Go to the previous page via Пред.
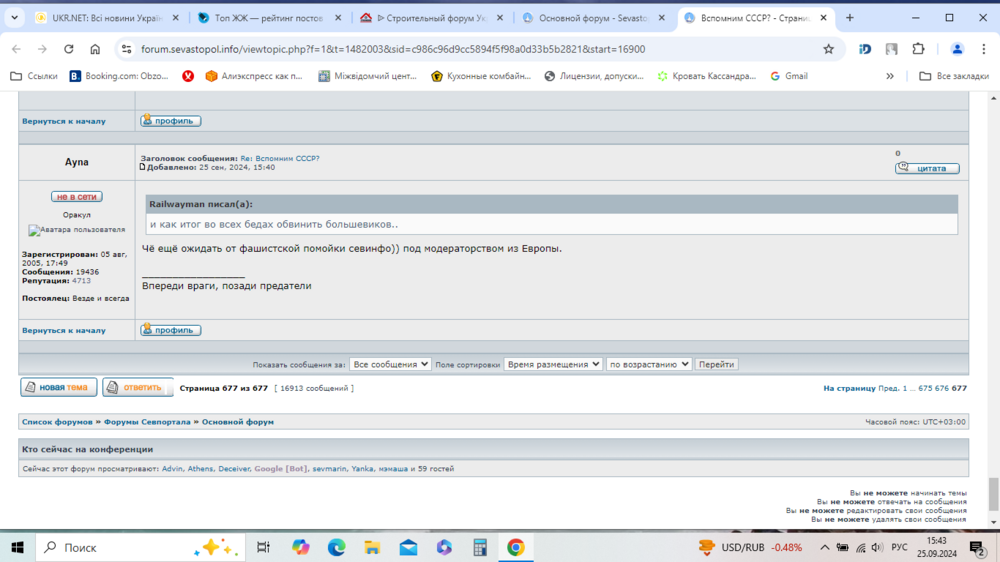1000x562 pixels. tap(888, 388)
